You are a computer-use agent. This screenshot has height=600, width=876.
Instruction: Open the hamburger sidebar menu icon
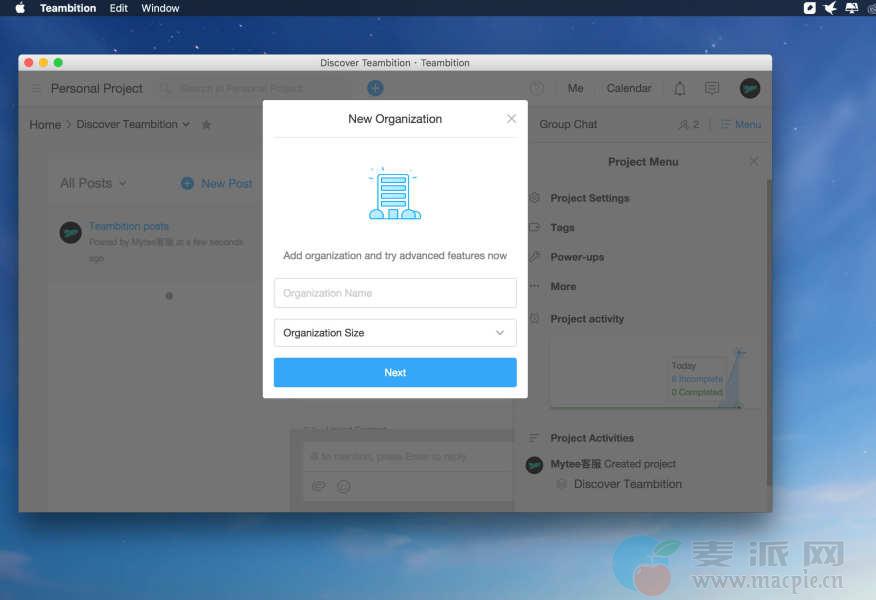36,88
